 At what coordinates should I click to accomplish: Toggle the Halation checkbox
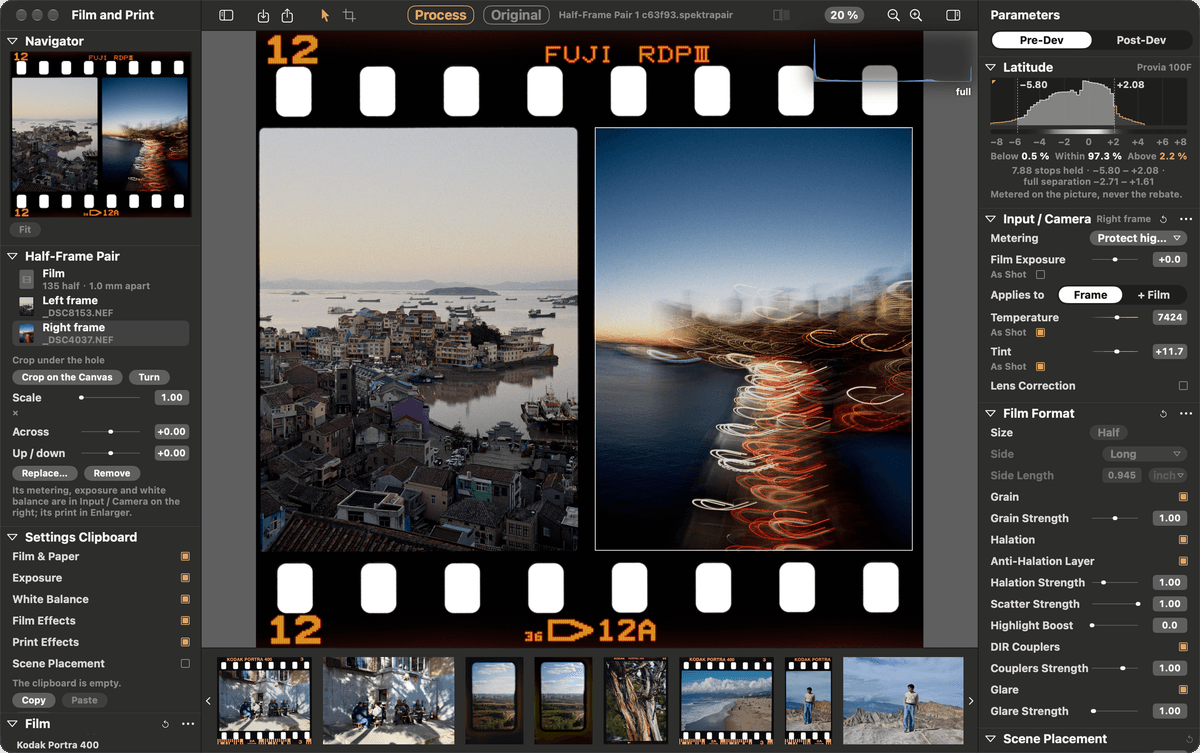point(1183,540)
